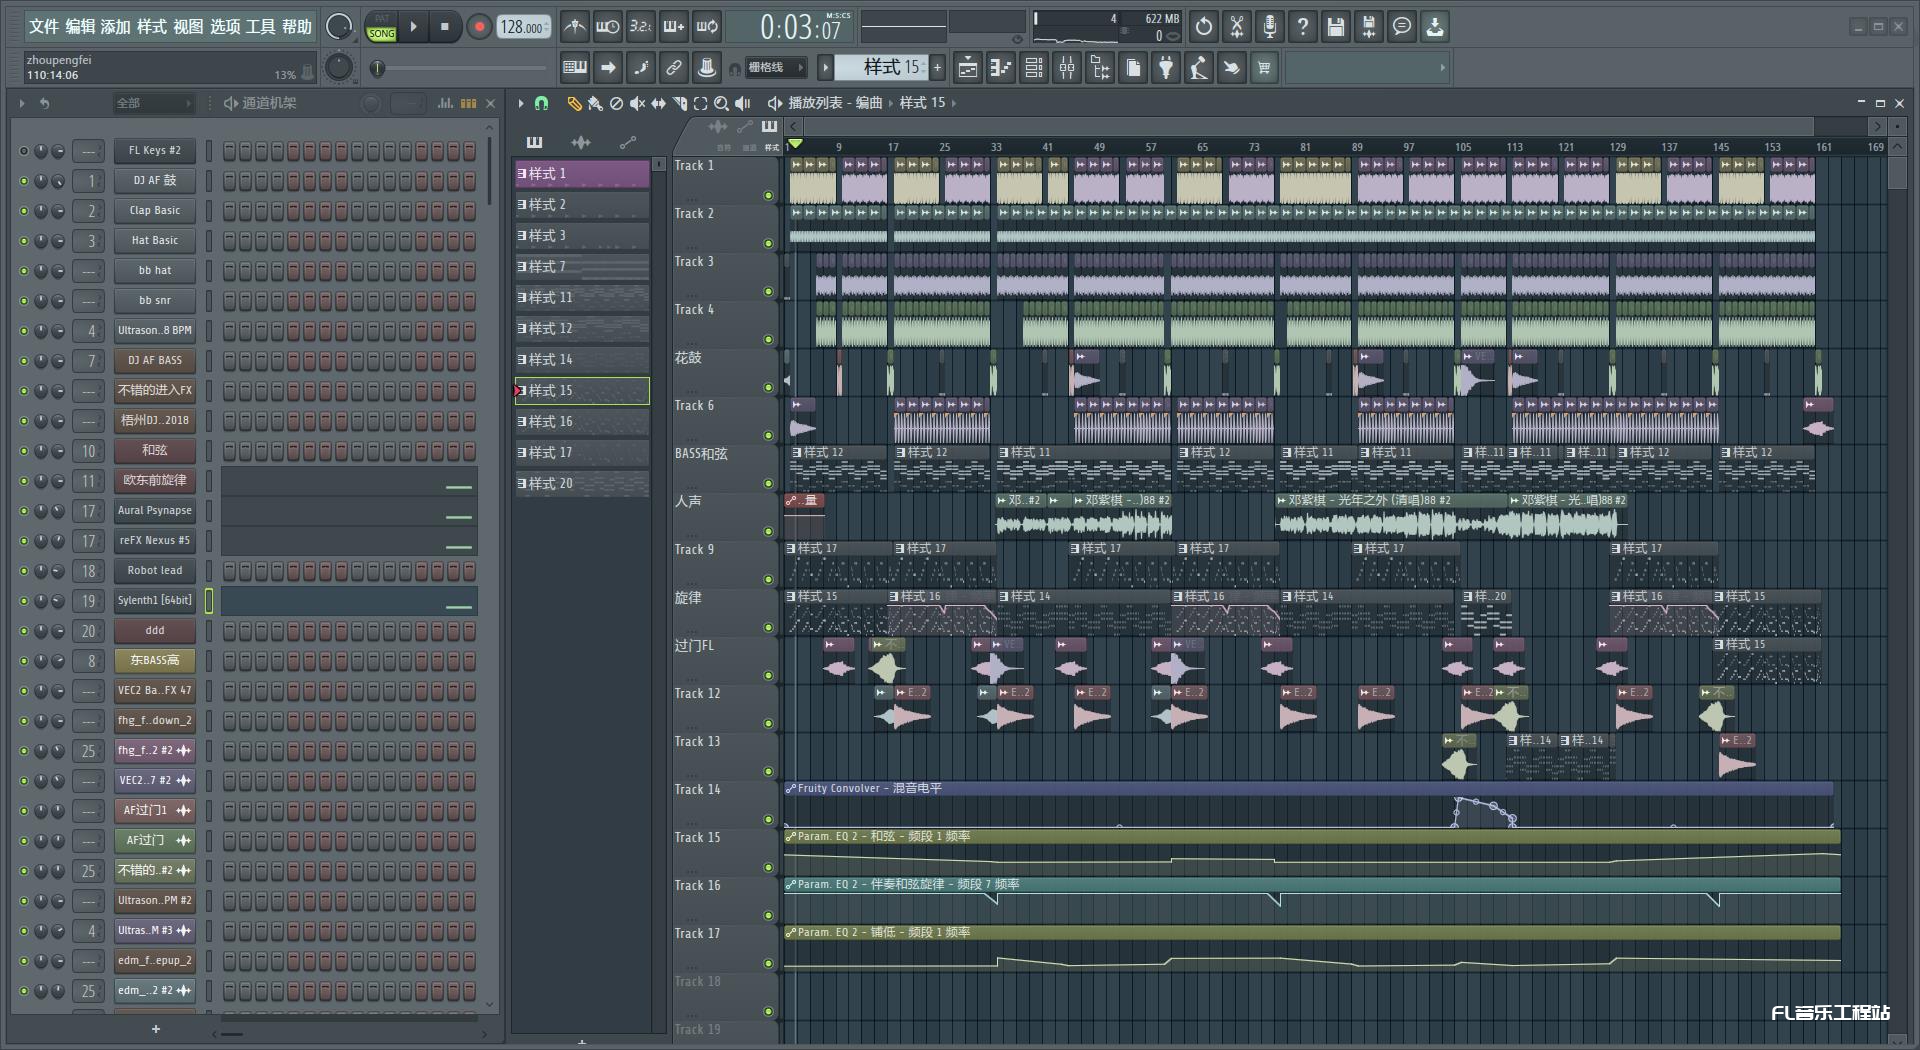Screen dimensions: 1920x1050
Task: Open the undo history refresh-arrow icon
Action: click(x=1204, y=27)
